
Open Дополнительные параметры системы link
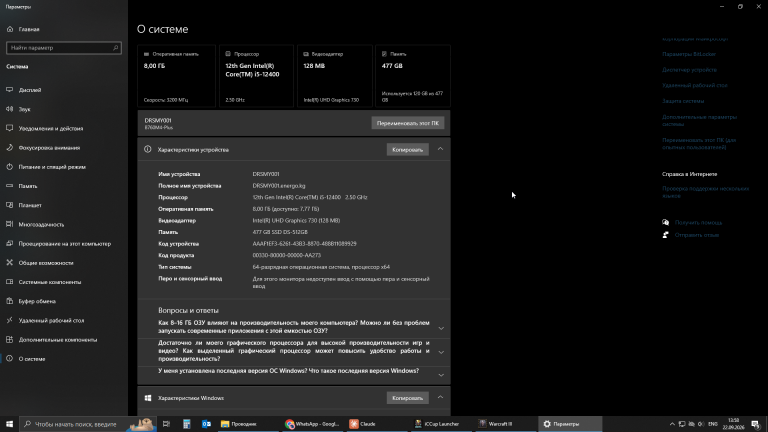pyautogui.click(x=699, y=120)
